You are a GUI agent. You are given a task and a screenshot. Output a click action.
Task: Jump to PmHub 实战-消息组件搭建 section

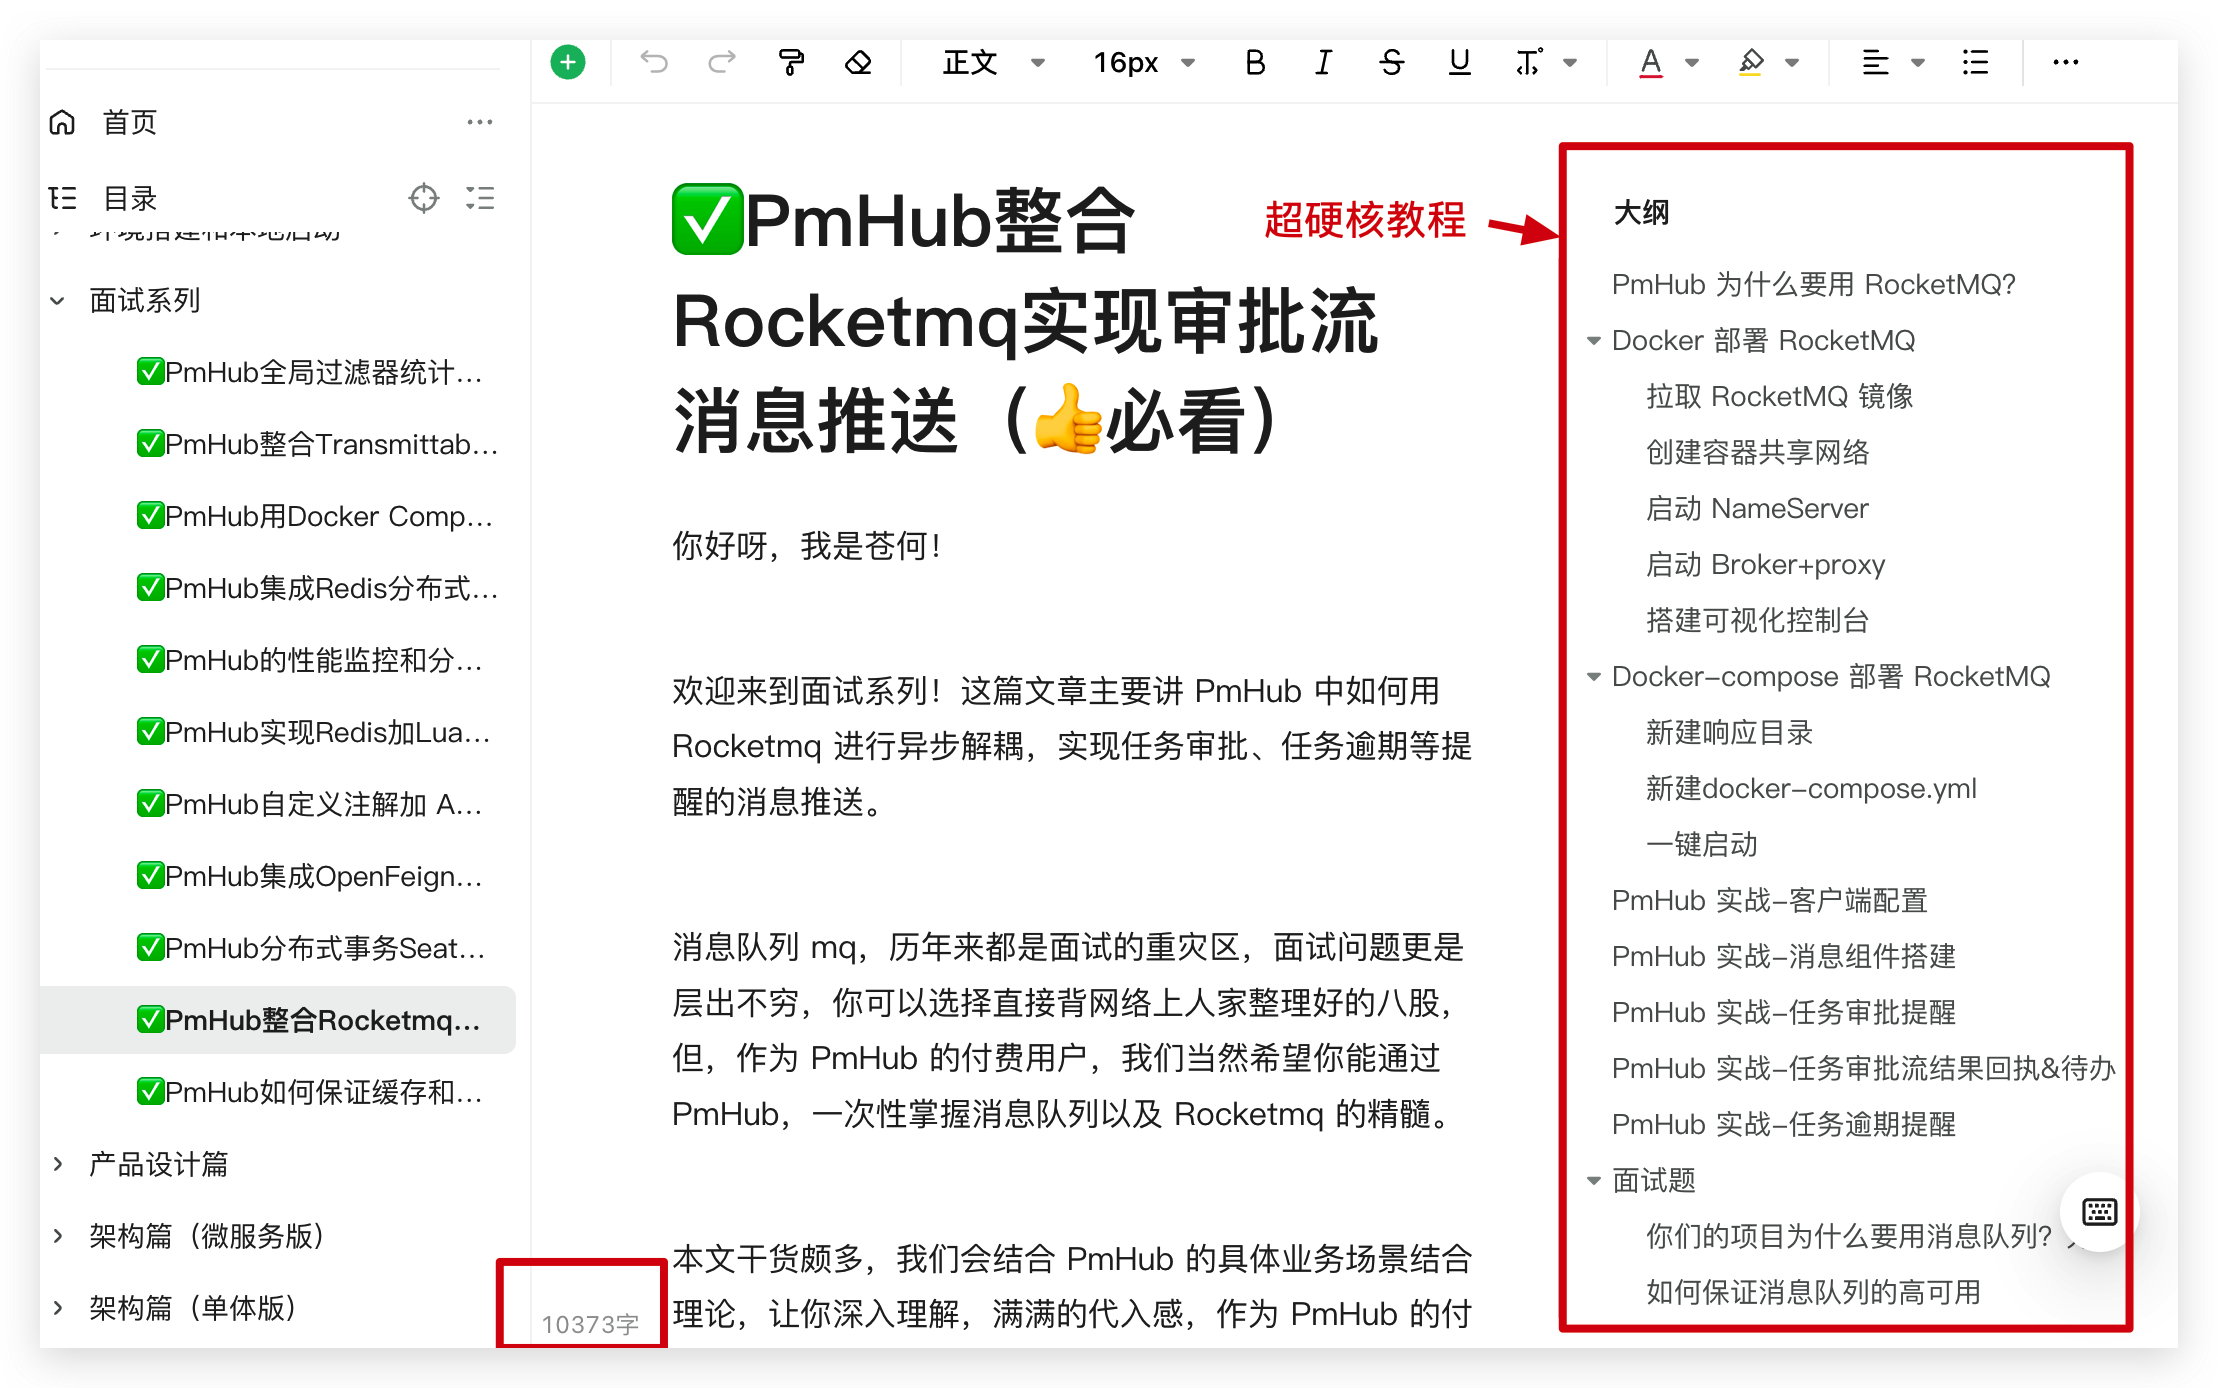pos(1784,956)
